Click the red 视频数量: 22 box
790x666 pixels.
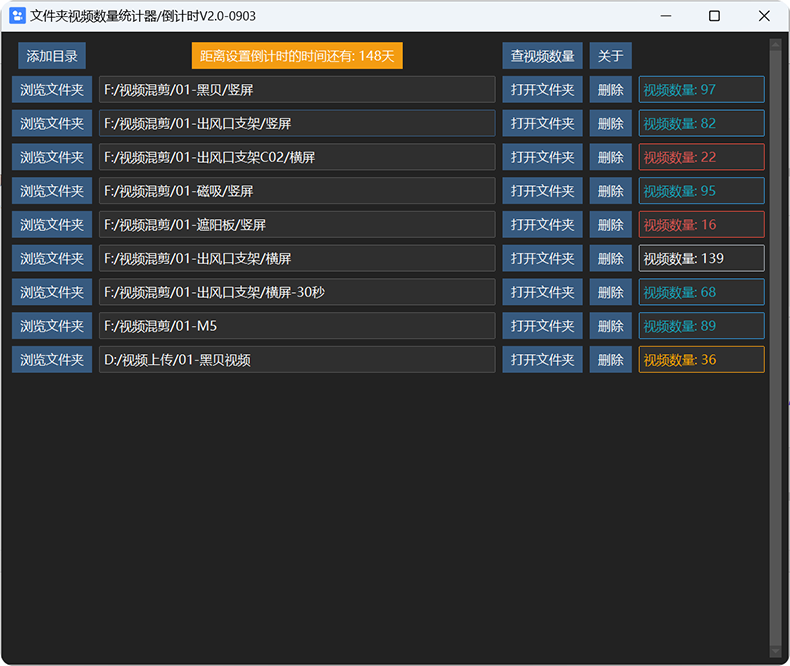click(x=701, y=157)
